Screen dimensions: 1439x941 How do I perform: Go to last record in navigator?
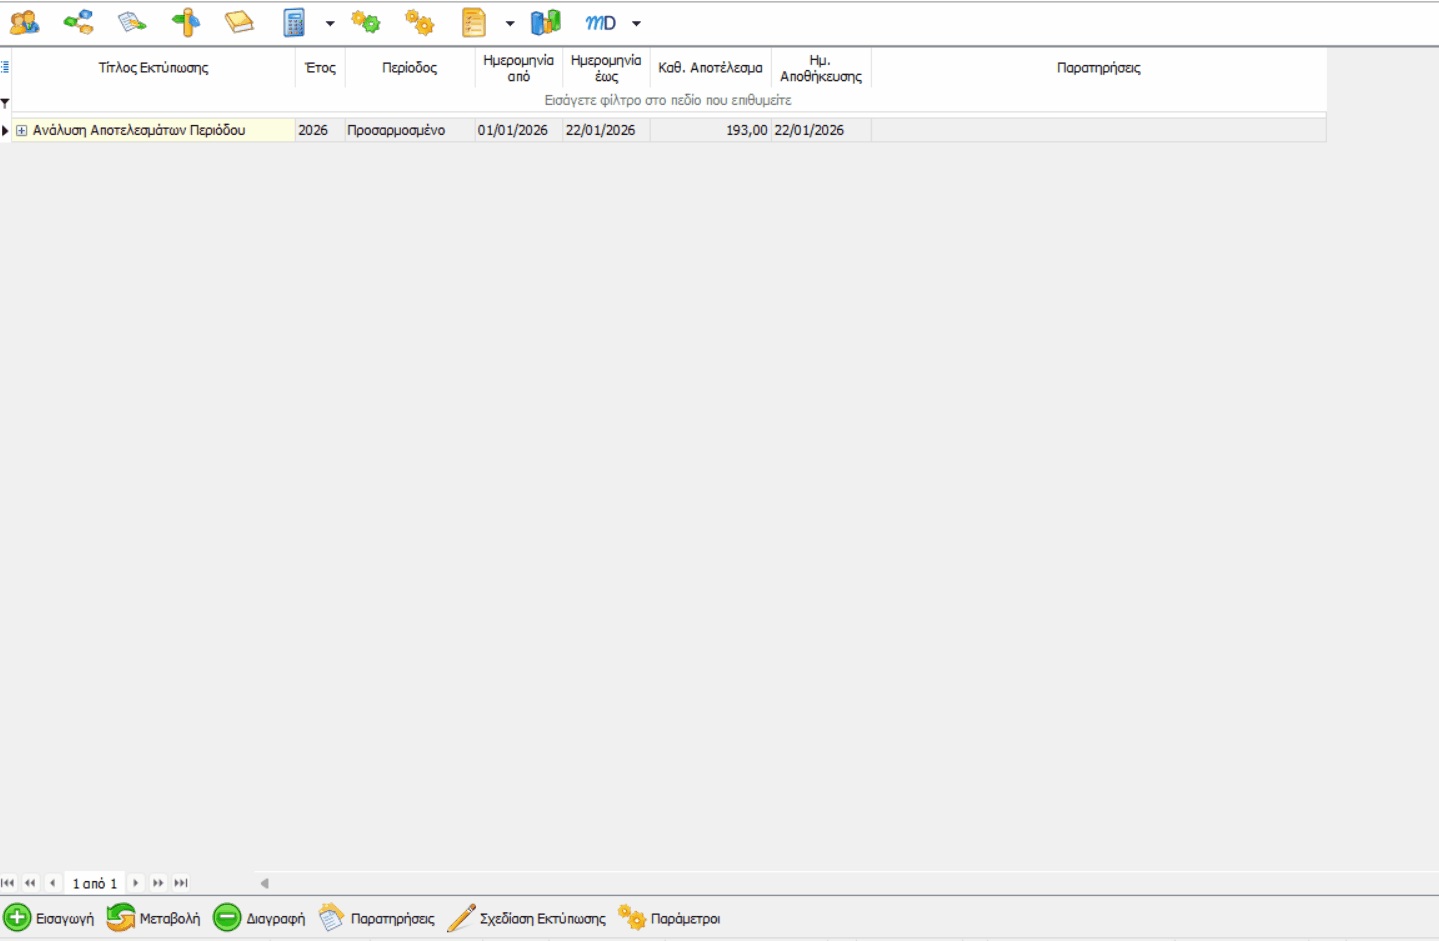[181, 883]
